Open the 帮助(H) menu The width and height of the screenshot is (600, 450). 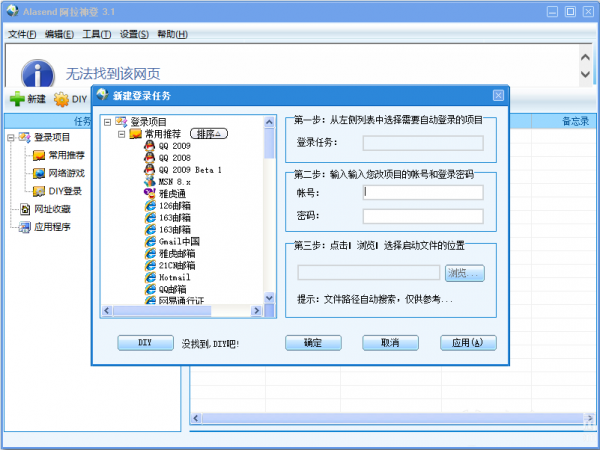[173, 34]
